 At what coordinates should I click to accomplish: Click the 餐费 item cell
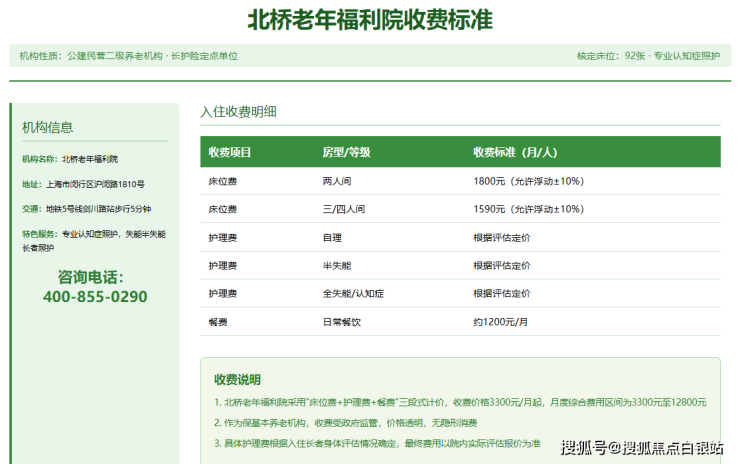[218, 322]
